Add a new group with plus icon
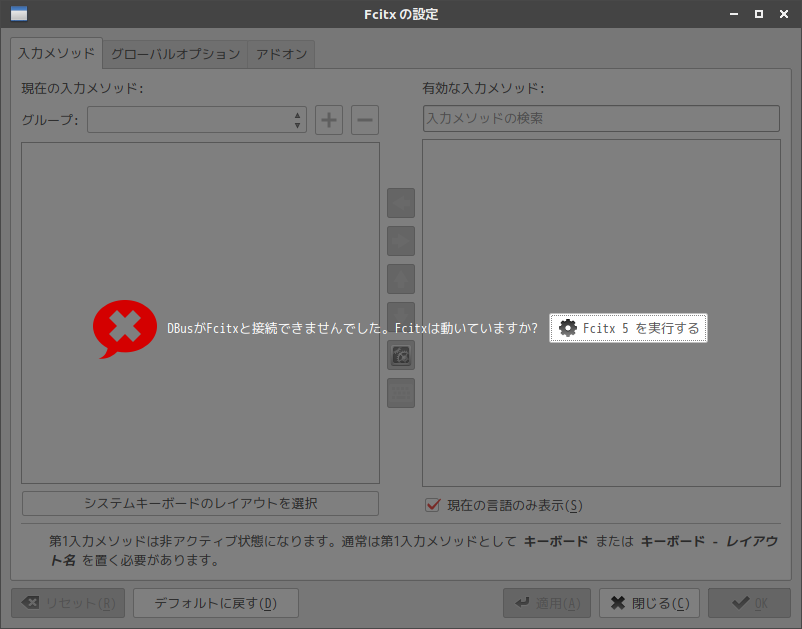The image size is (802, 629). (329, 120)
